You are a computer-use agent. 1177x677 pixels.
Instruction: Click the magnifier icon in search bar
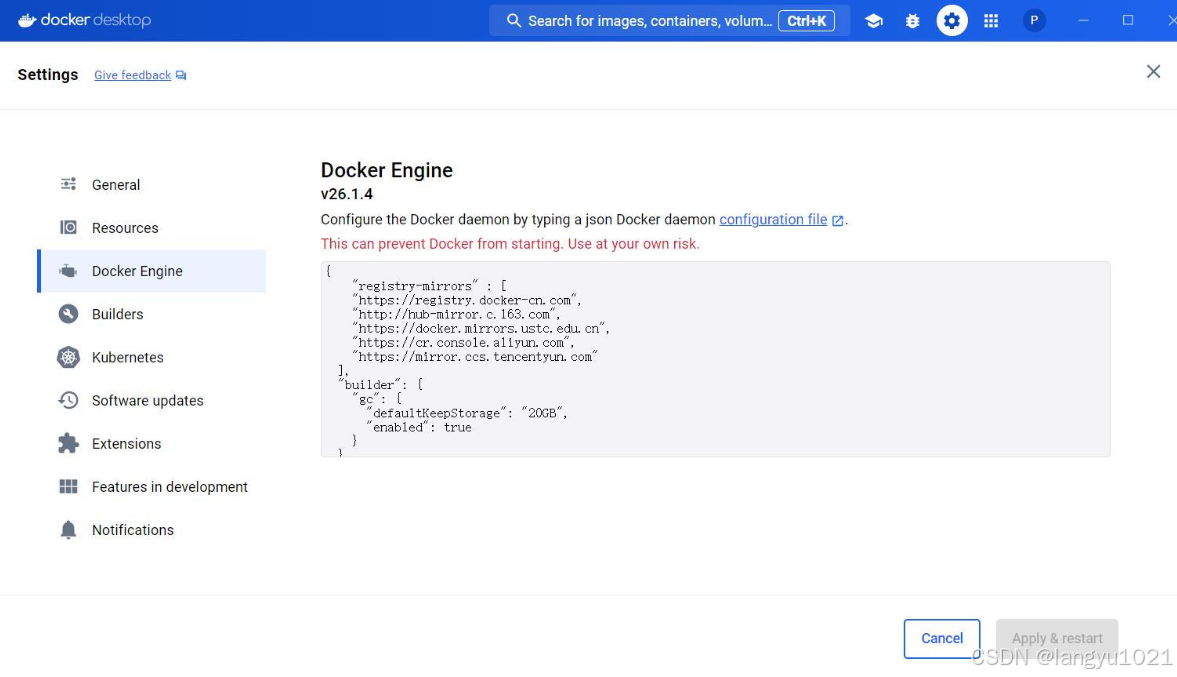(x=513, y=20)
